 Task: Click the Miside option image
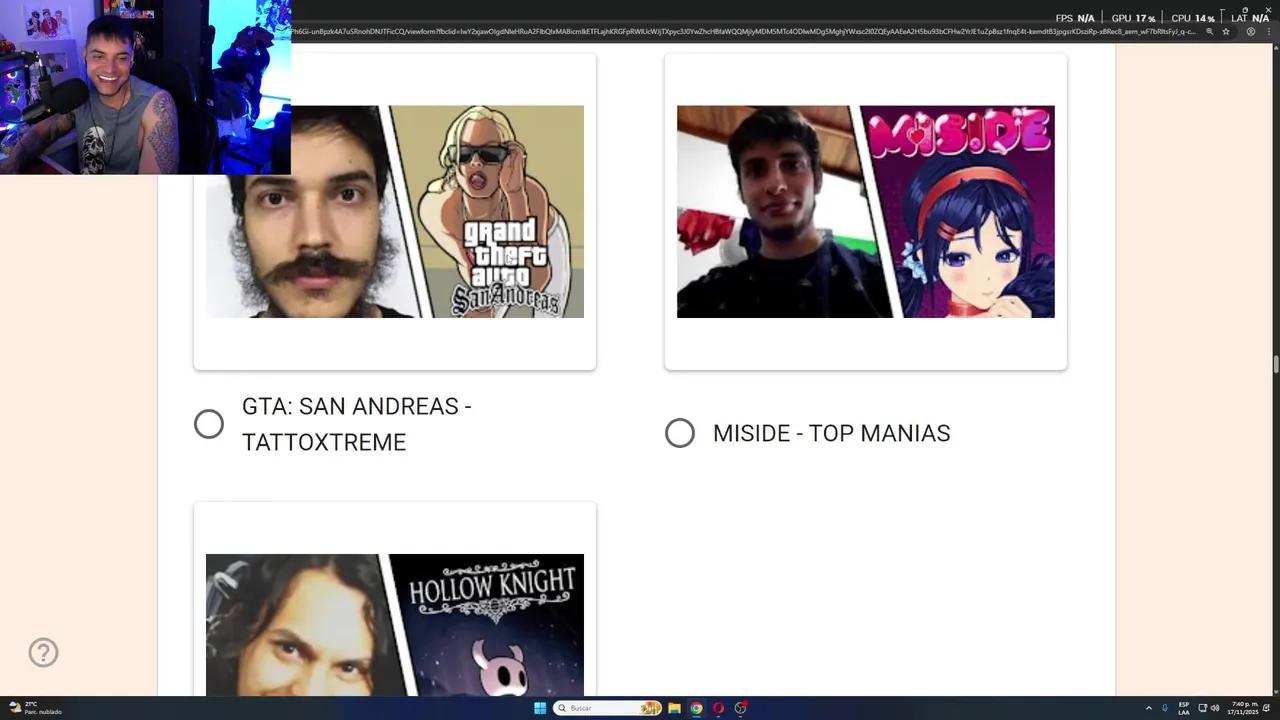[x=866, y=212]
